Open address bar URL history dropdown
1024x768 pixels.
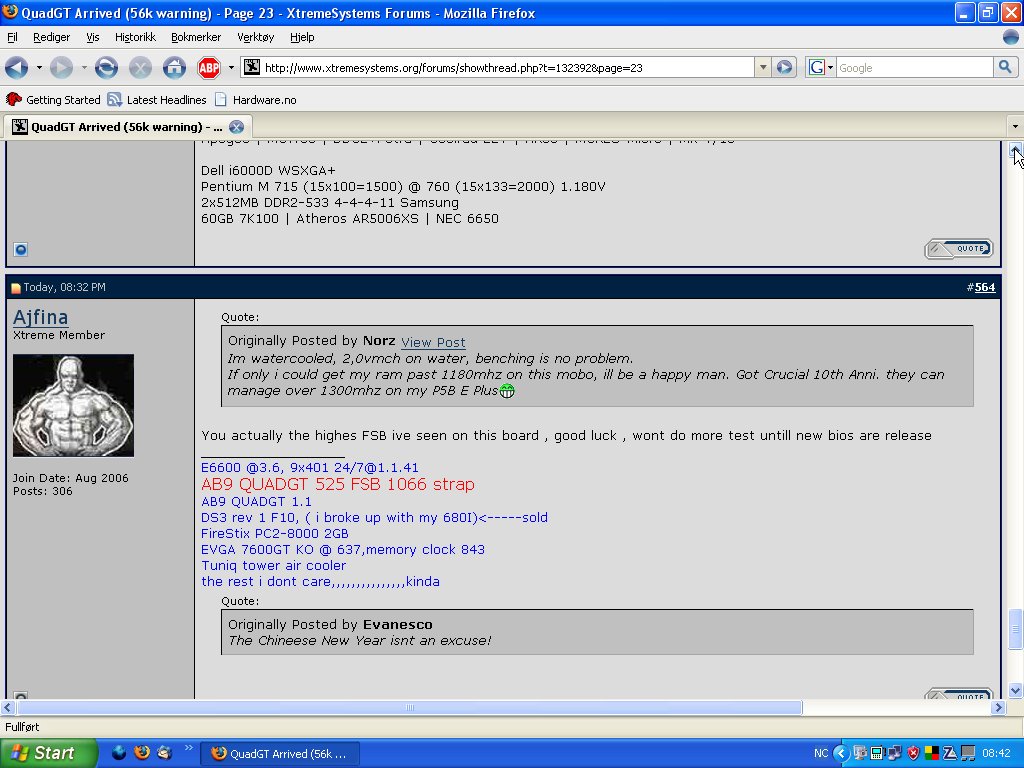pos(762,67)
